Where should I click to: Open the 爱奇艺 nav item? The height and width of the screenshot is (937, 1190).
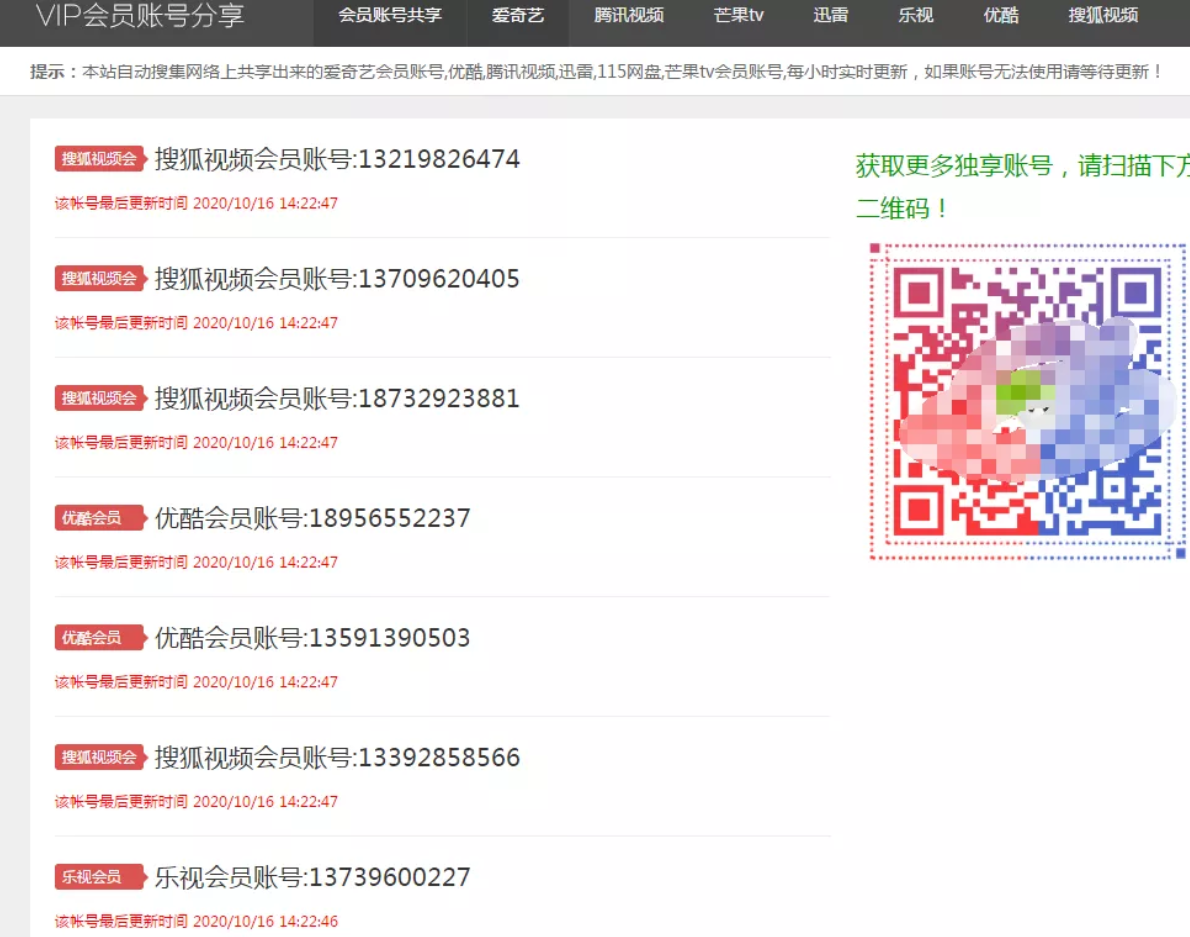[518, 15]
